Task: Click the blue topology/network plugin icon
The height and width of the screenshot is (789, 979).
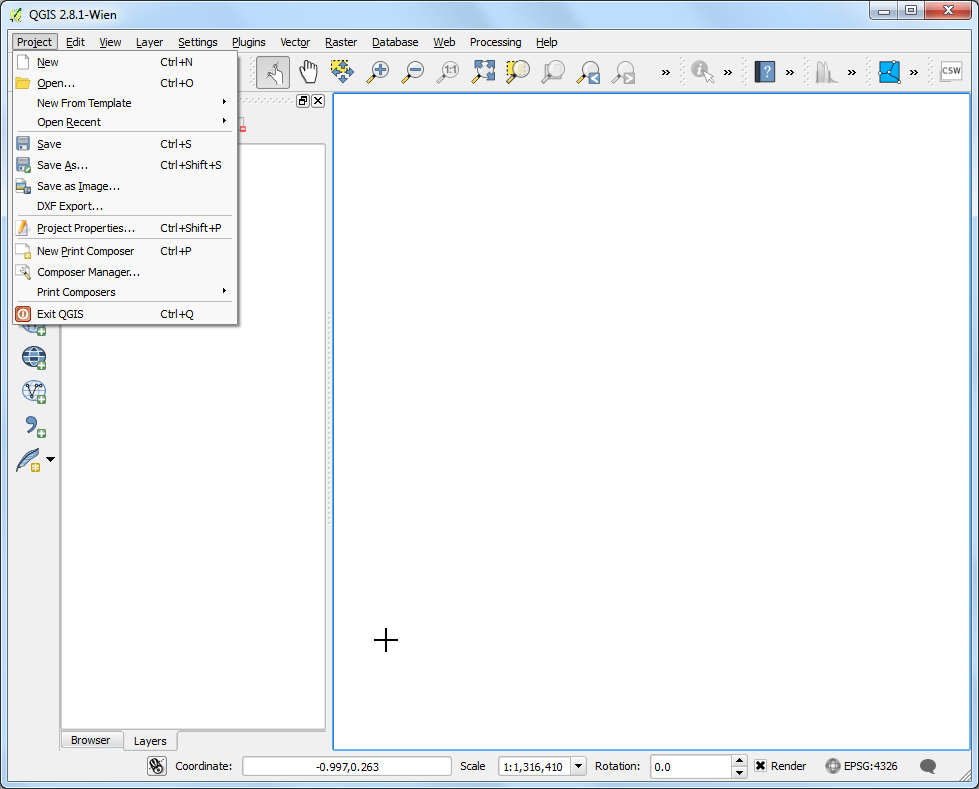Action: click(x=888, y=72)
